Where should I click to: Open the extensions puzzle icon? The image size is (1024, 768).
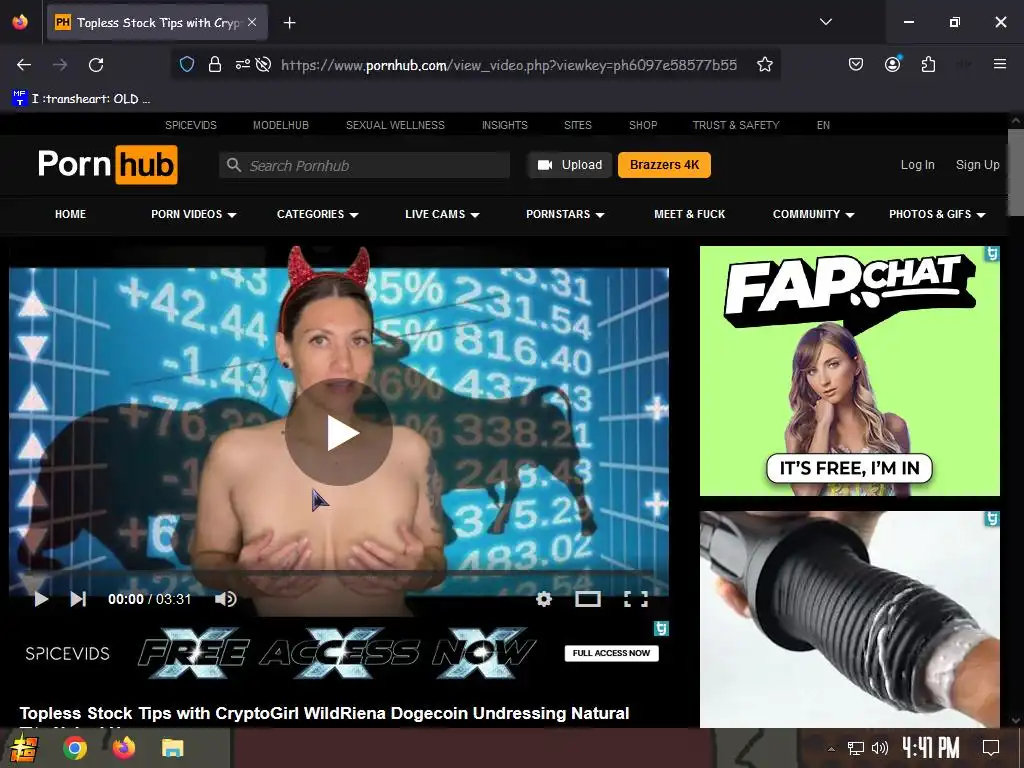[928, 65]
